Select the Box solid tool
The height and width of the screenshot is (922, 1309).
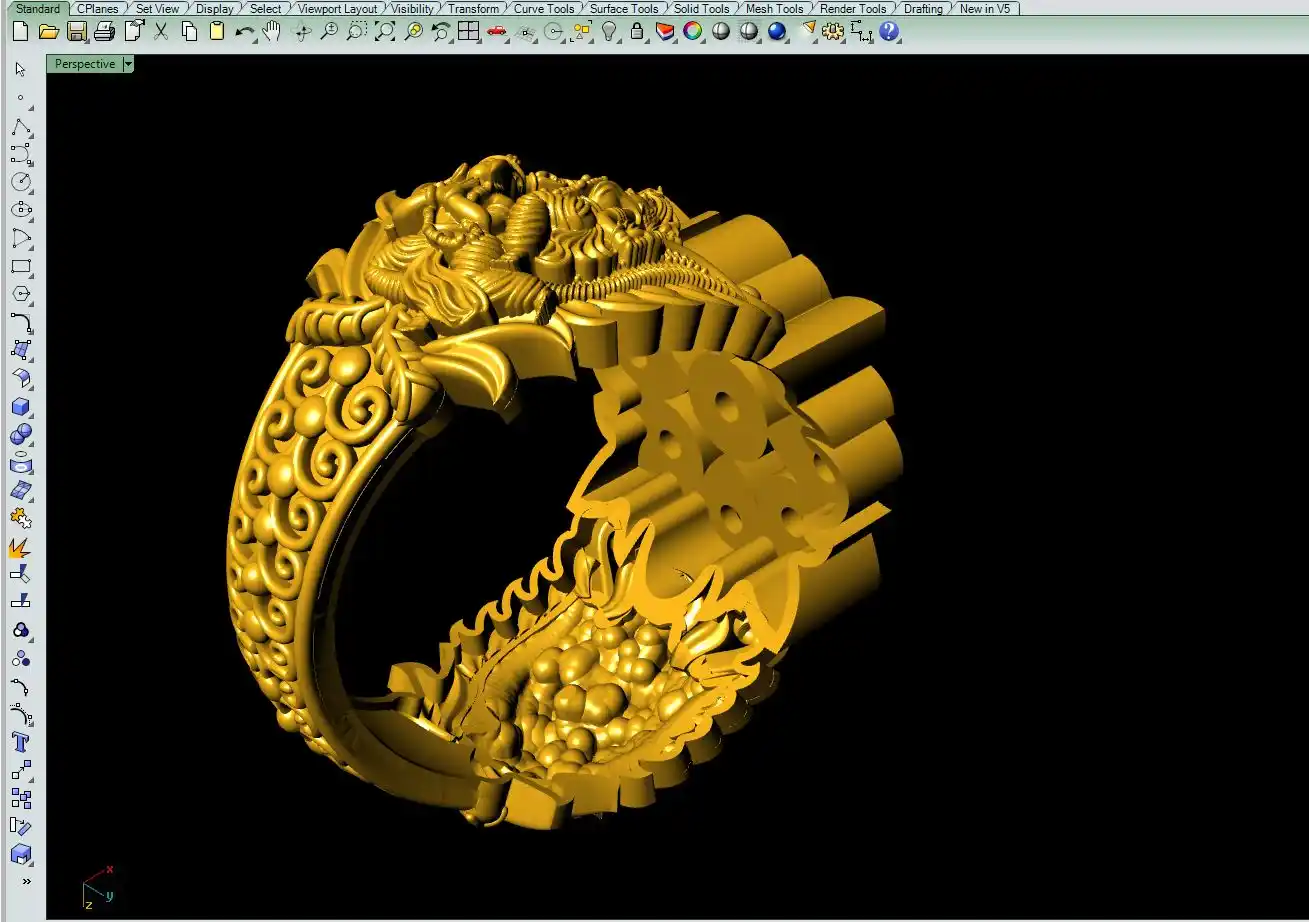click(x=21, y=407)
